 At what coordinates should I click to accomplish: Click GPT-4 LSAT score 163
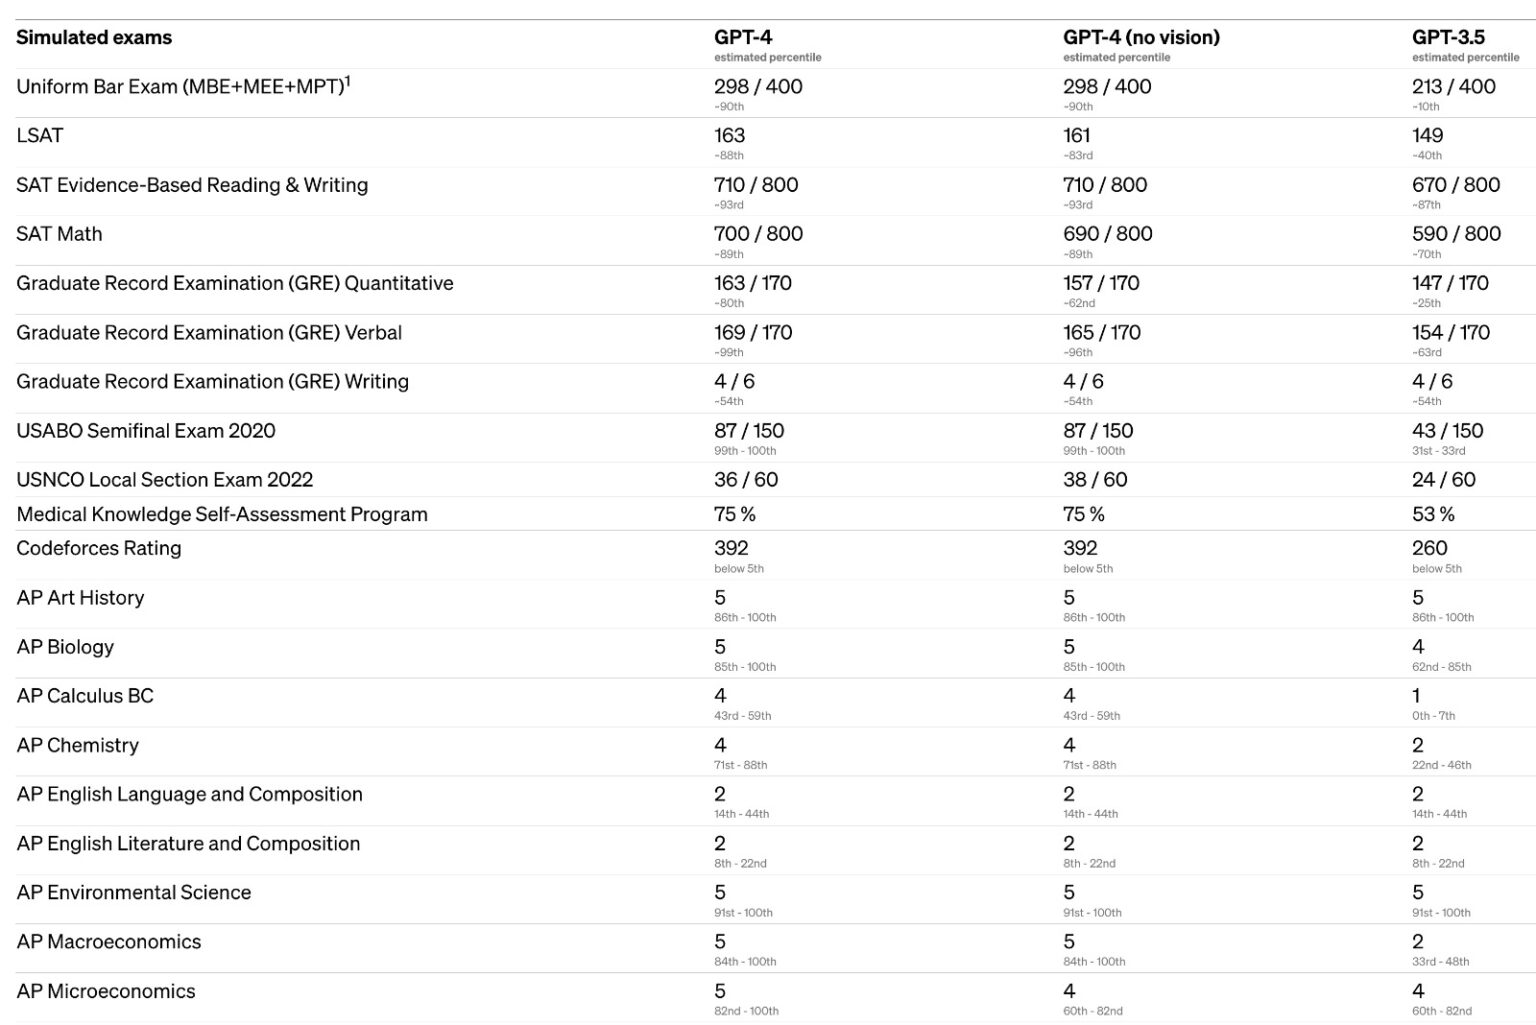click(729, 135)
